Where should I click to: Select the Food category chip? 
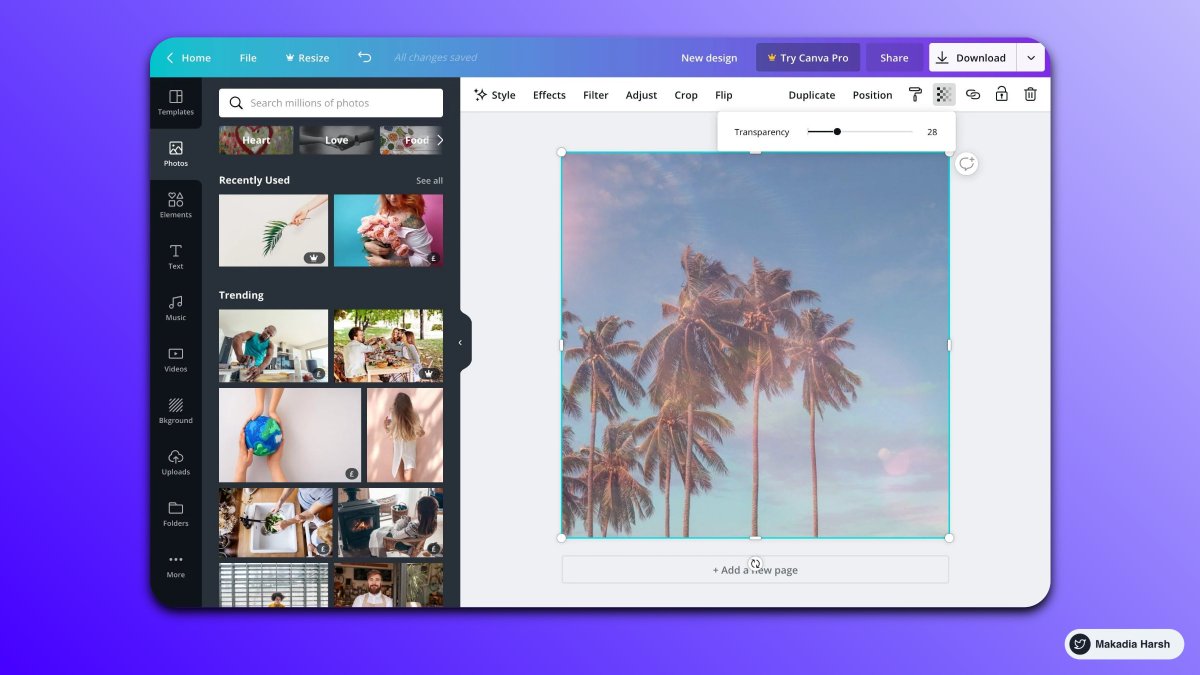coord(411,140)
